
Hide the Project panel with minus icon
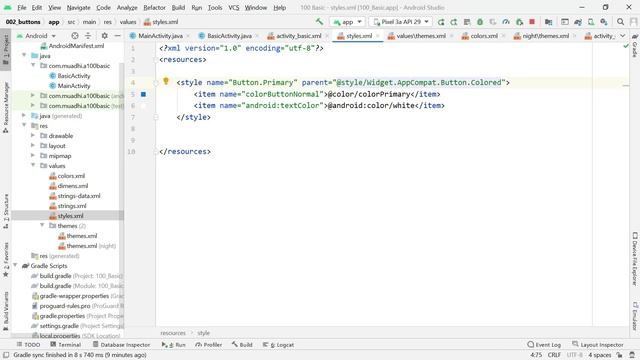(118, 36)
